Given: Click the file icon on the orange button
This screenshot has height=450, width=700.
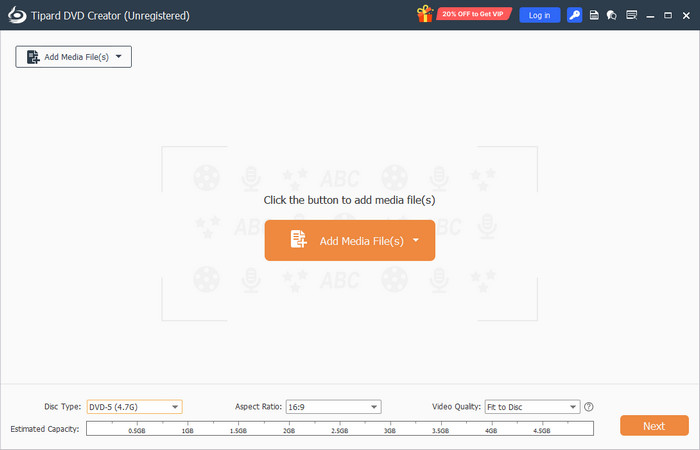Looking at the screenshot, I should point(298,240).
